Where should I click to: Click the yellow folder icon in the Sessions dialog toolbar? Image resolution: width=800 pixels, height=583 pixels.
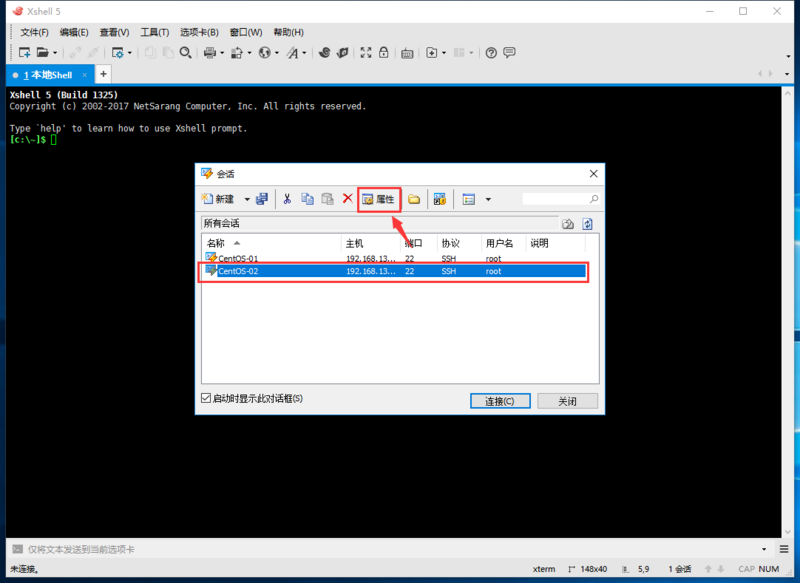pyautogui.click(x=414, y=199)
